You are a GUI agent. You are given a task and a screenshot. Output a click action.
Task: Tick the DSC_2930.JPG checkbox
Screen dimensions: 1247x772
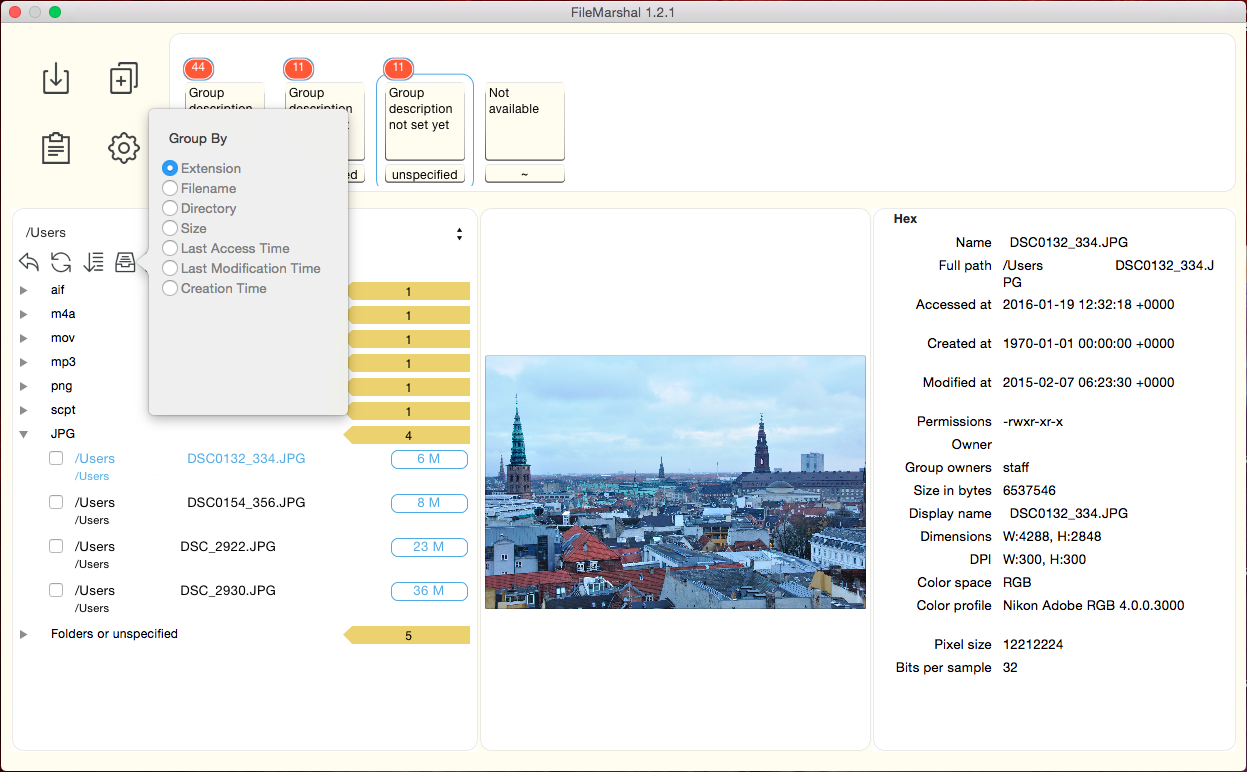coord(57,590)
